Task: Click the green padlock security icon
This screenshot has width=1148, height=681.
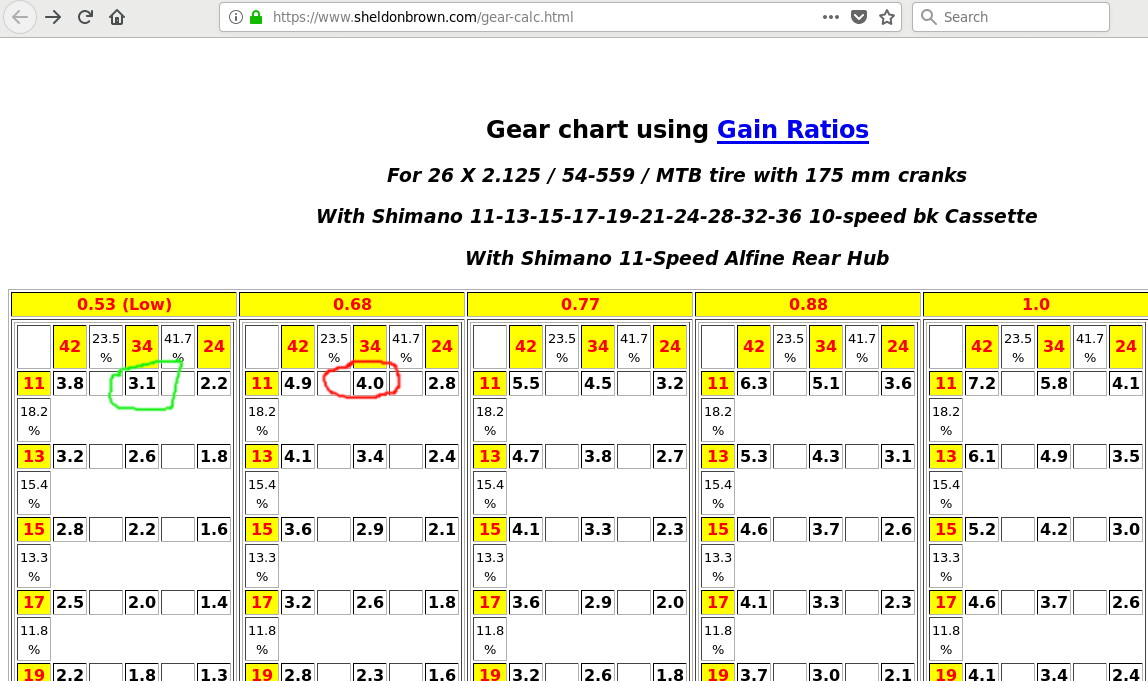Action: click(x=256, y=17)
